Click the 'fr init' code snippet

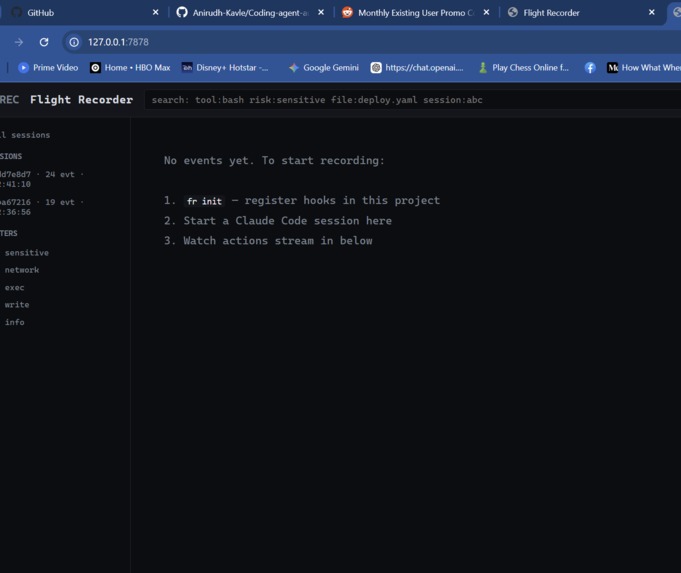[x=204, y=201]
